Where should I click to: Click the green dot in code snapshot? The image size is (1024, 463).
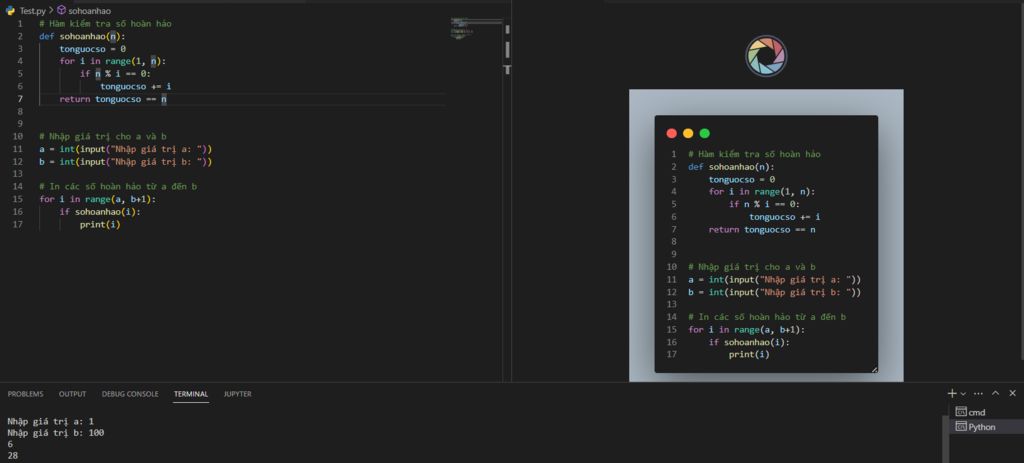704,133
